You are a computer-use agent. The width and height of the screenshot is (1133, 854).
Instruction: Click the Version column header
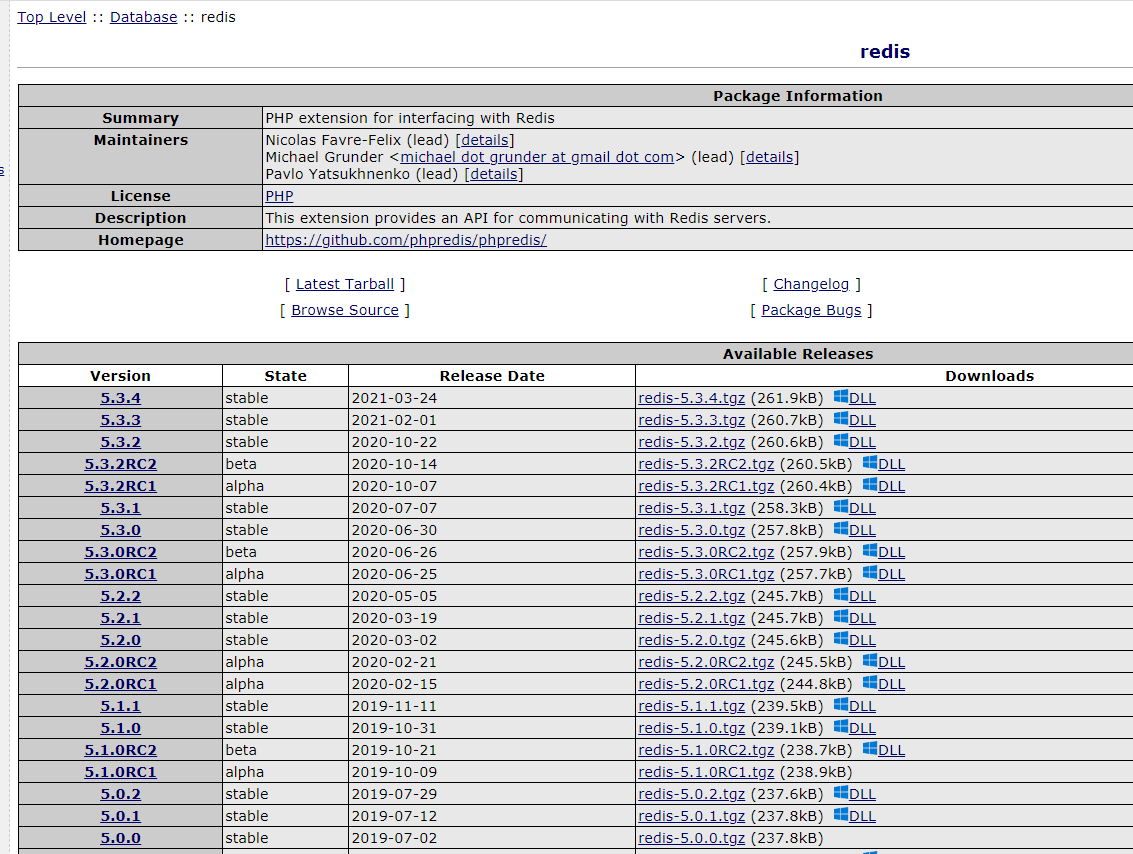pyautogui.click(x=120, y=376)
